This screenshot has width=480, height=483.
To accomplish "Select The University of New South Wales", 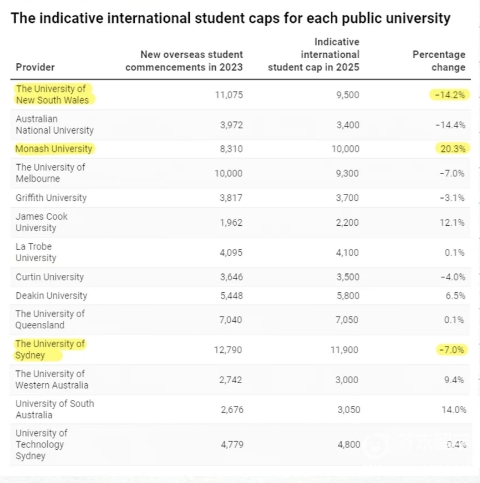I will click(52, 94).
